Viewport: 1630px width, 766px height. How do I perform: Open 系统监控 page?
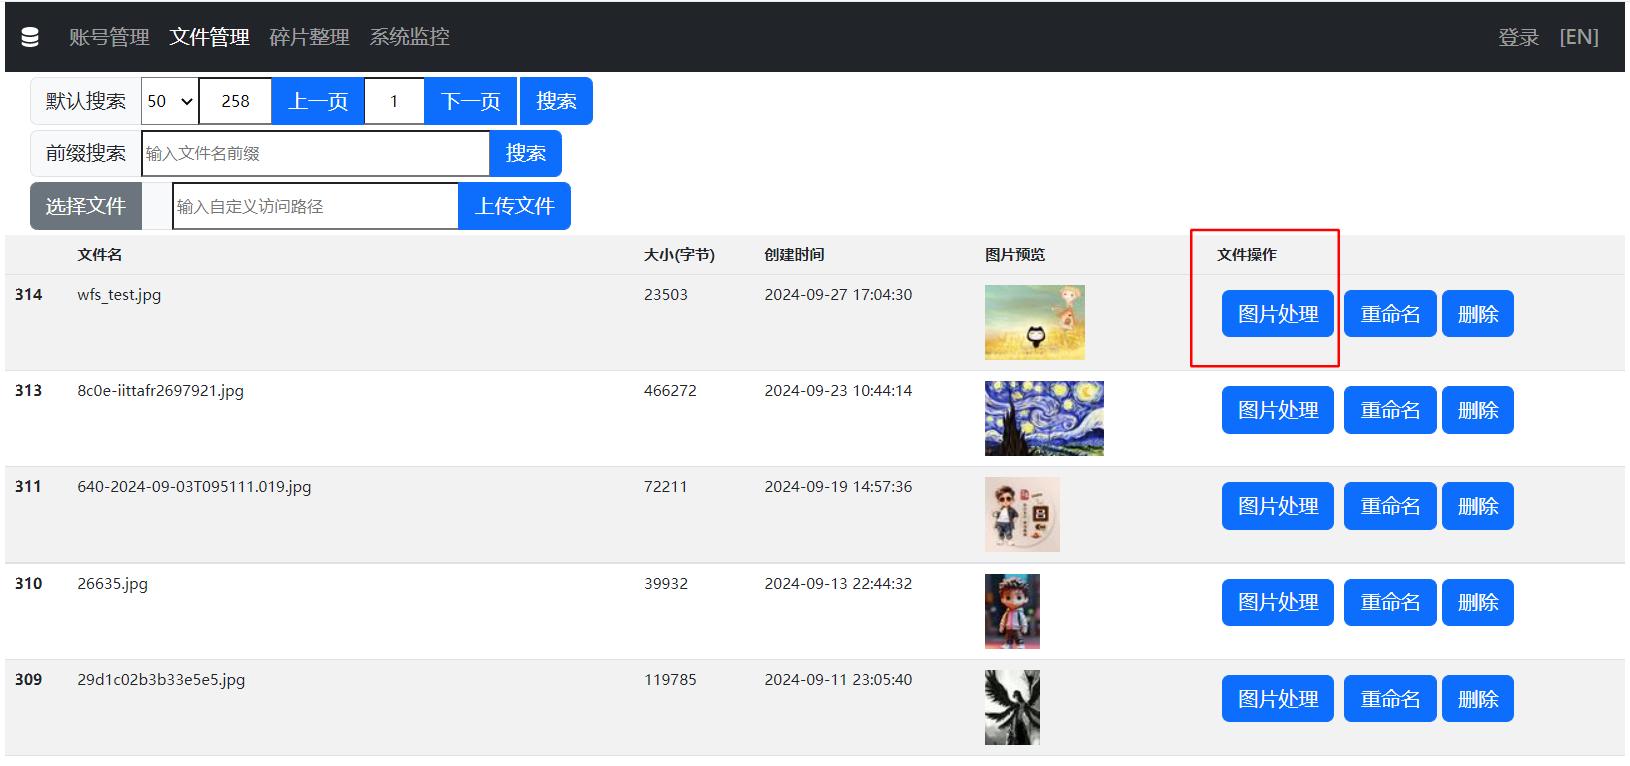(409, 37)
